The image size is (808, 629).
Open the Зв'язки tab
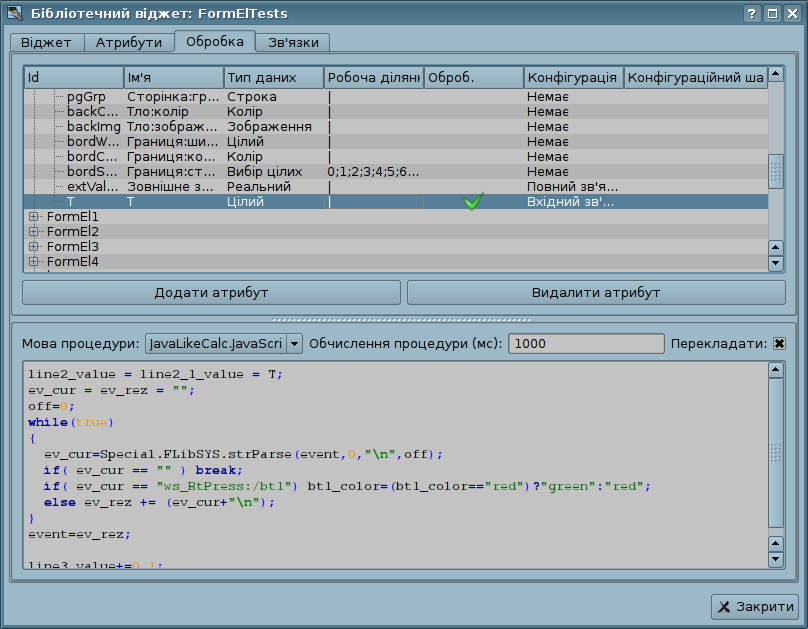coord(292,43)
